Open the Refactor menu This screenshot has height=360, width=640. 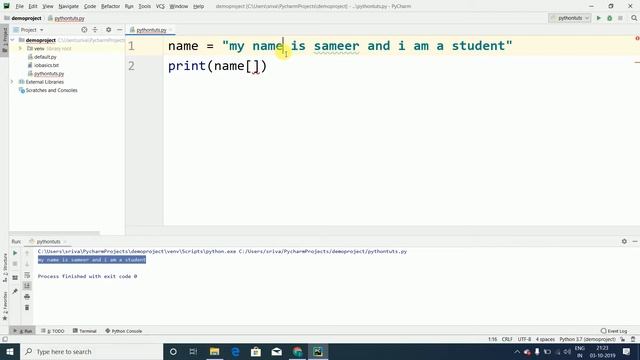click(x=110, y=6)
